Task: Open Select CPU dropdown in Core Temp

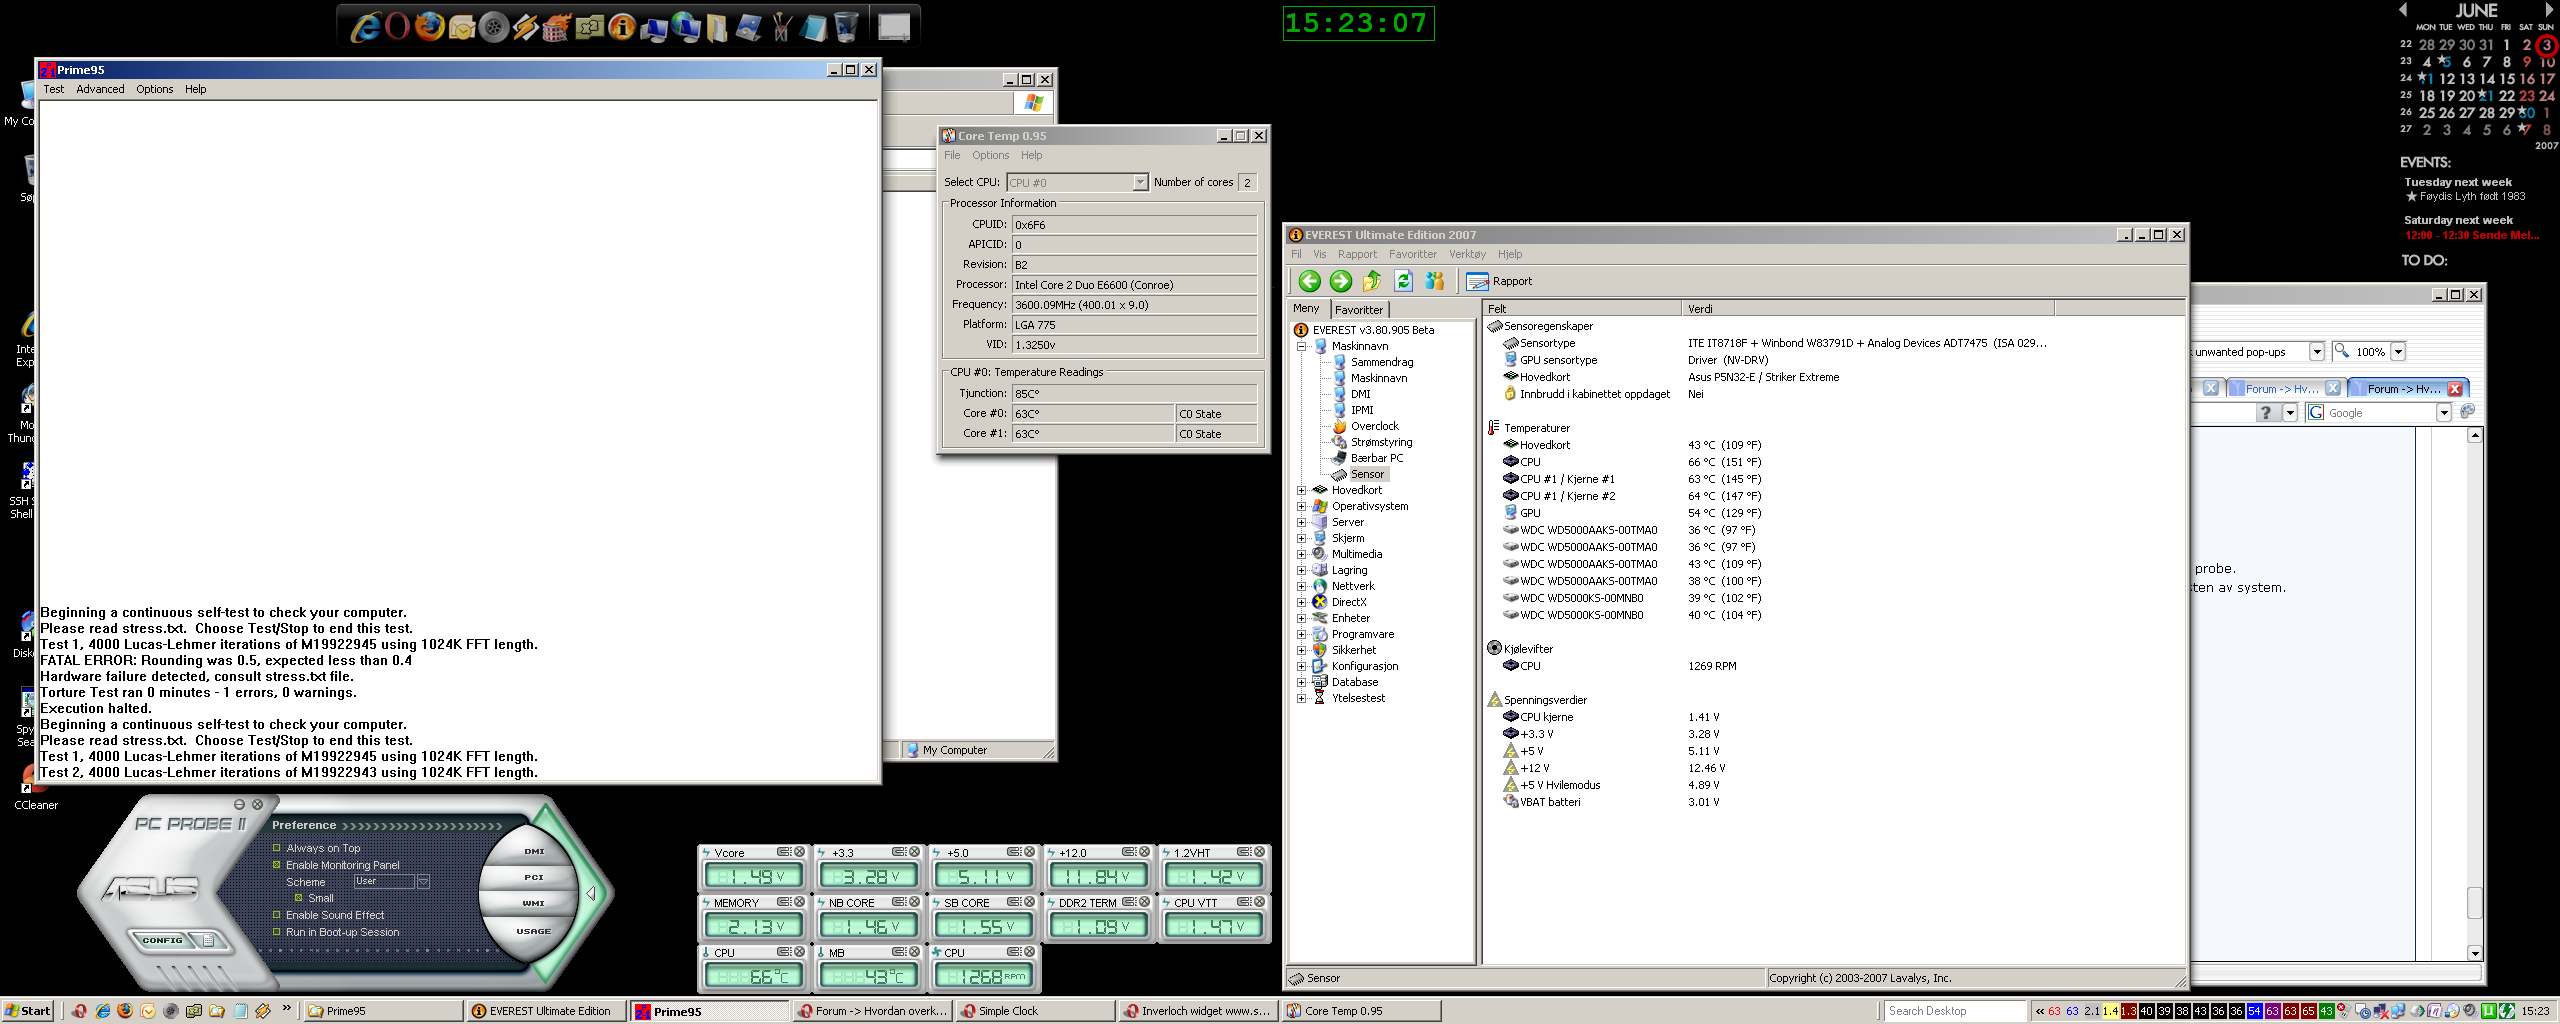Action: point(1139,183)
